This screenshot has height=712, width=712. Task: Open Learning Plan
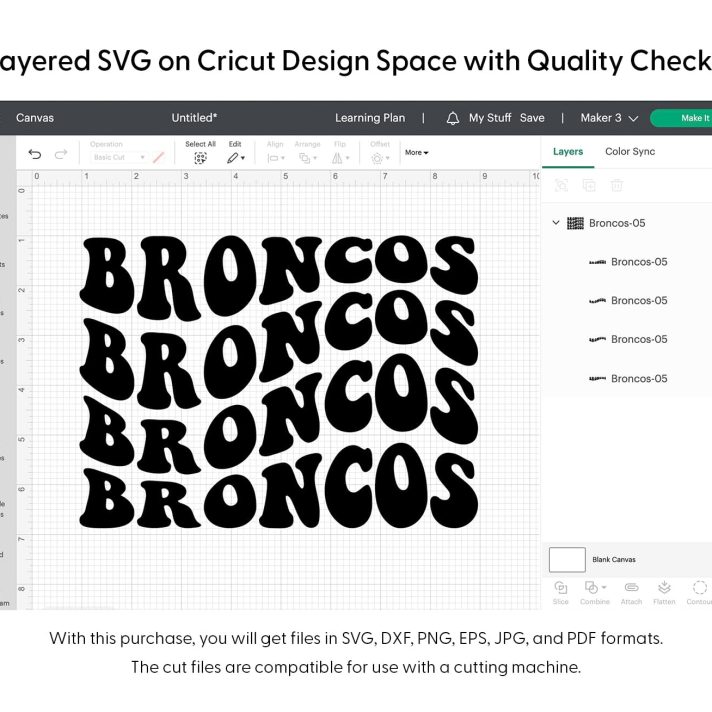[x=370, y=118]
